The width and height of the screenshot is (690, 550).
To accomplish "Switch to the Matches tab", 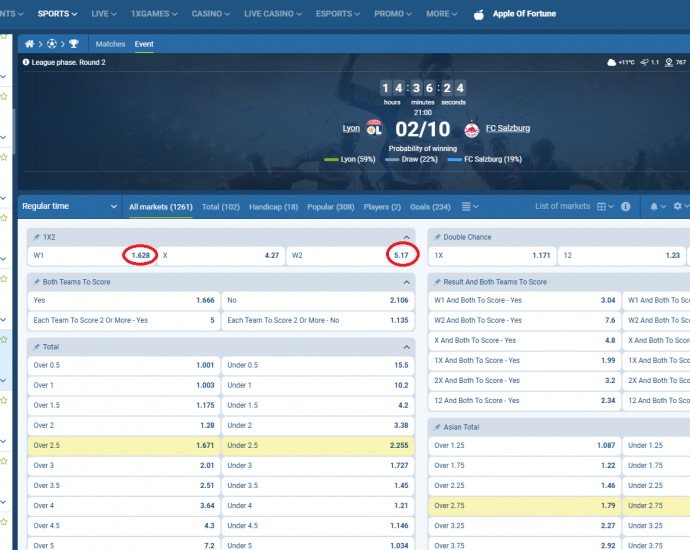I will click(110, 44).
